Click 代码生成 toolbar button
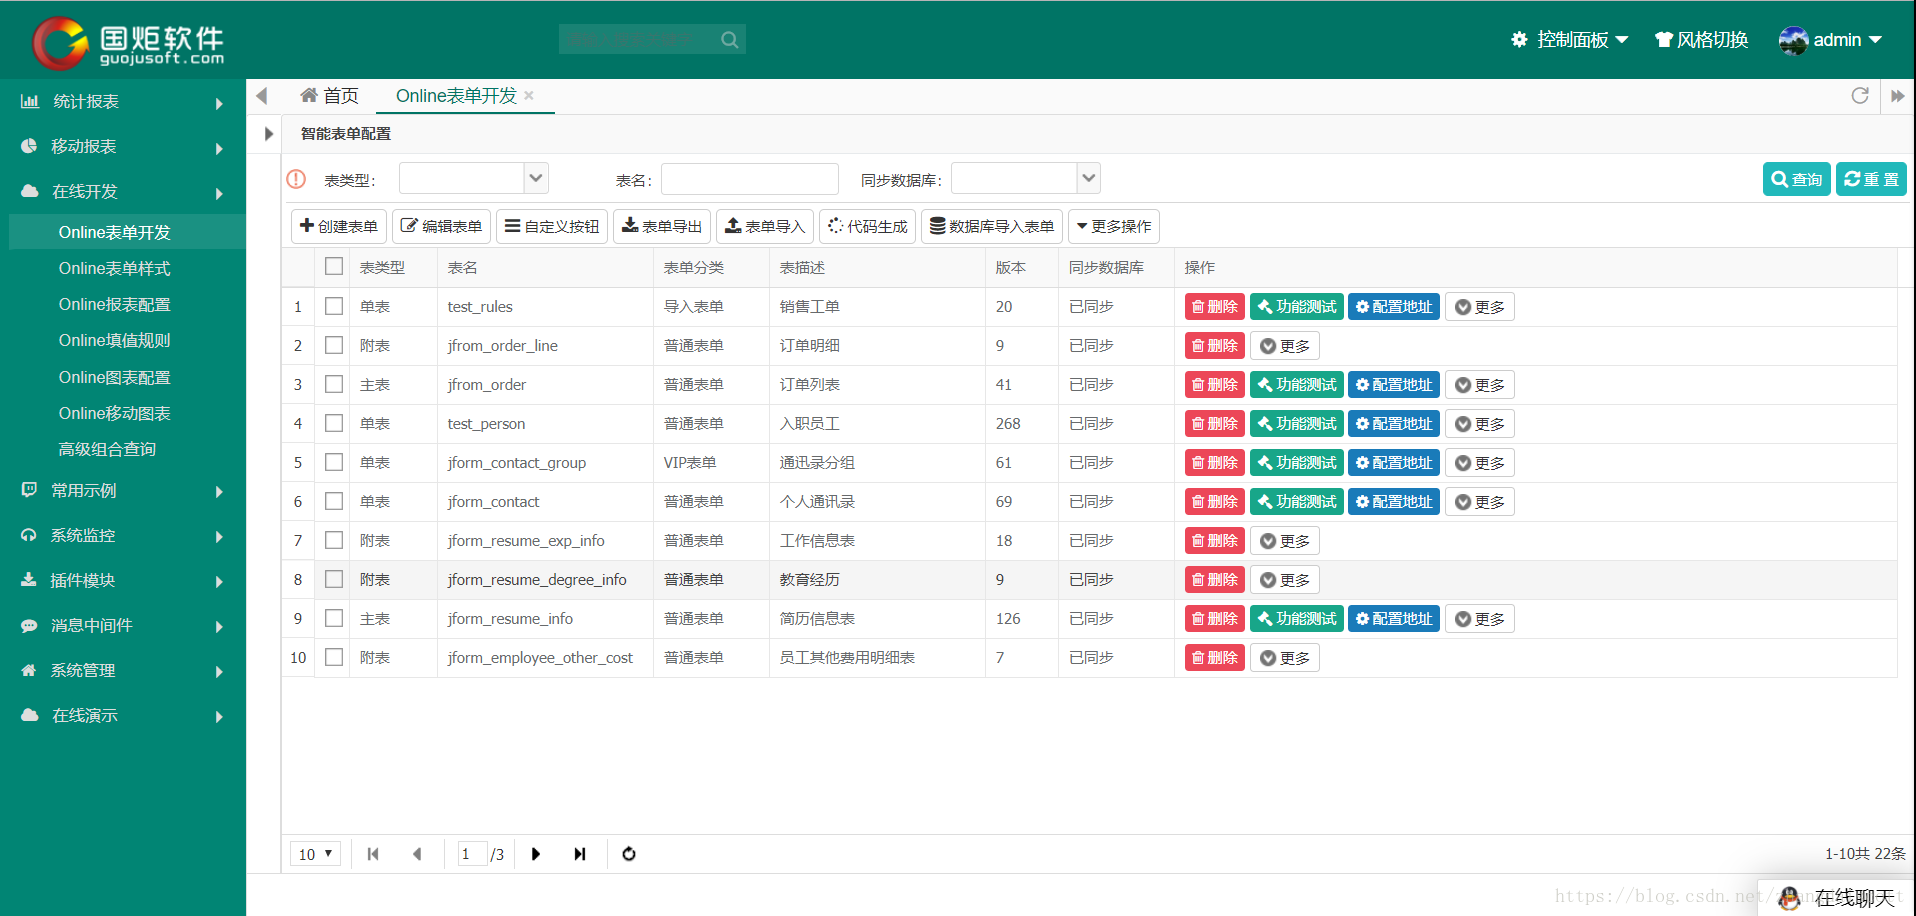Screen dimensions: 1916x916 pos(868,226)
